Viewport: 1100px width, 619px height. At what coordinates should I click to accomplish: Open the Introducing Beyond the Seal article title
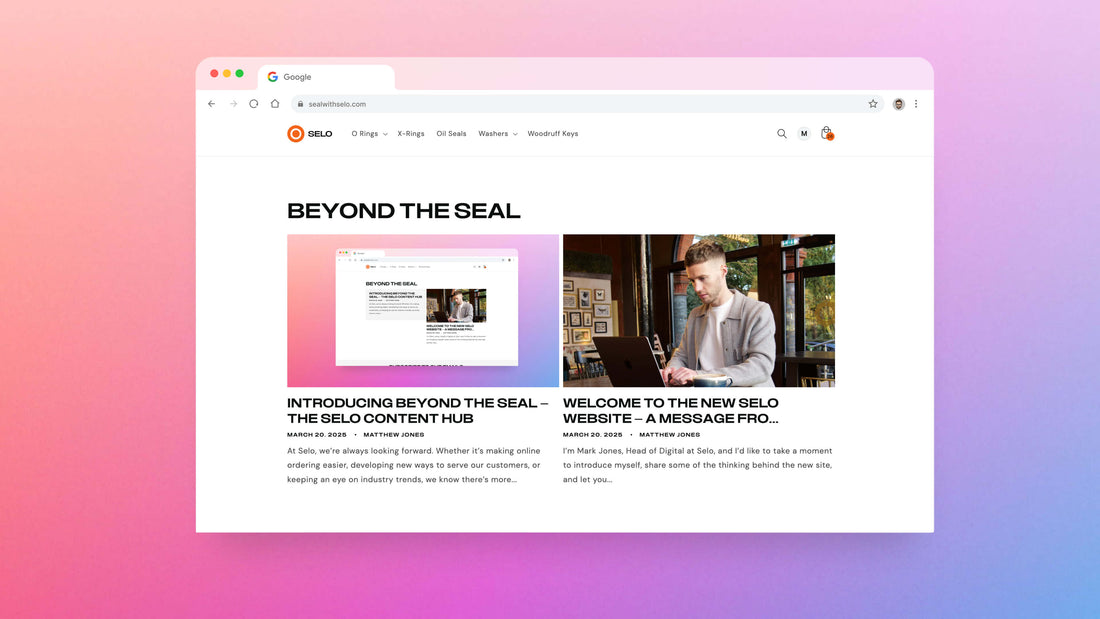(x=417, y=410)
